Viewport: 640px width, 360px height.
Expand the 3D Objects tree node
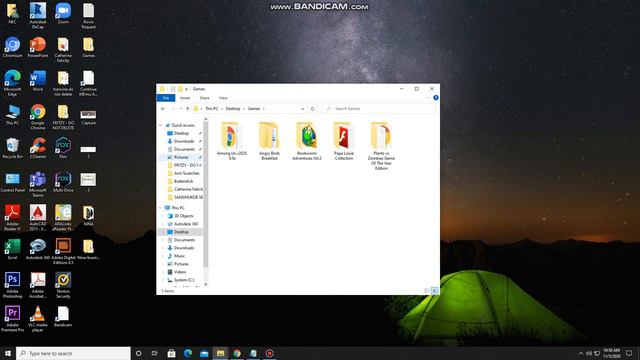(163, 216)
